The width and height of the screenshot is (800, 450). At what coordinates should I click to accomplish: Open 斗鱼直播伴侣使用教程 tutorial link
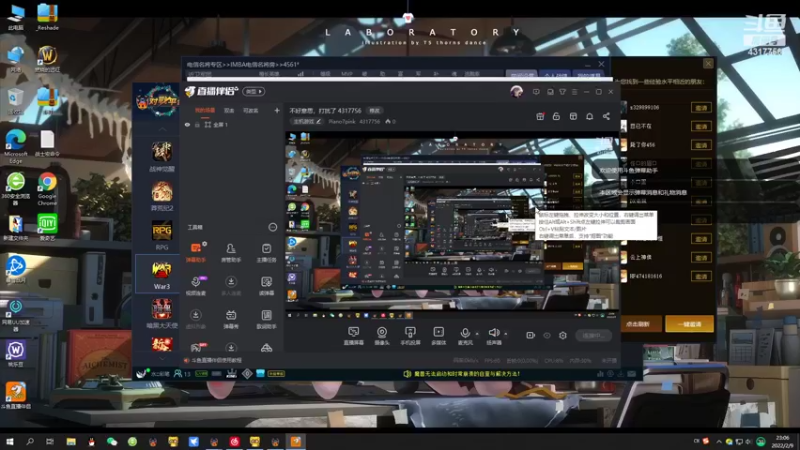click(213, 360)
